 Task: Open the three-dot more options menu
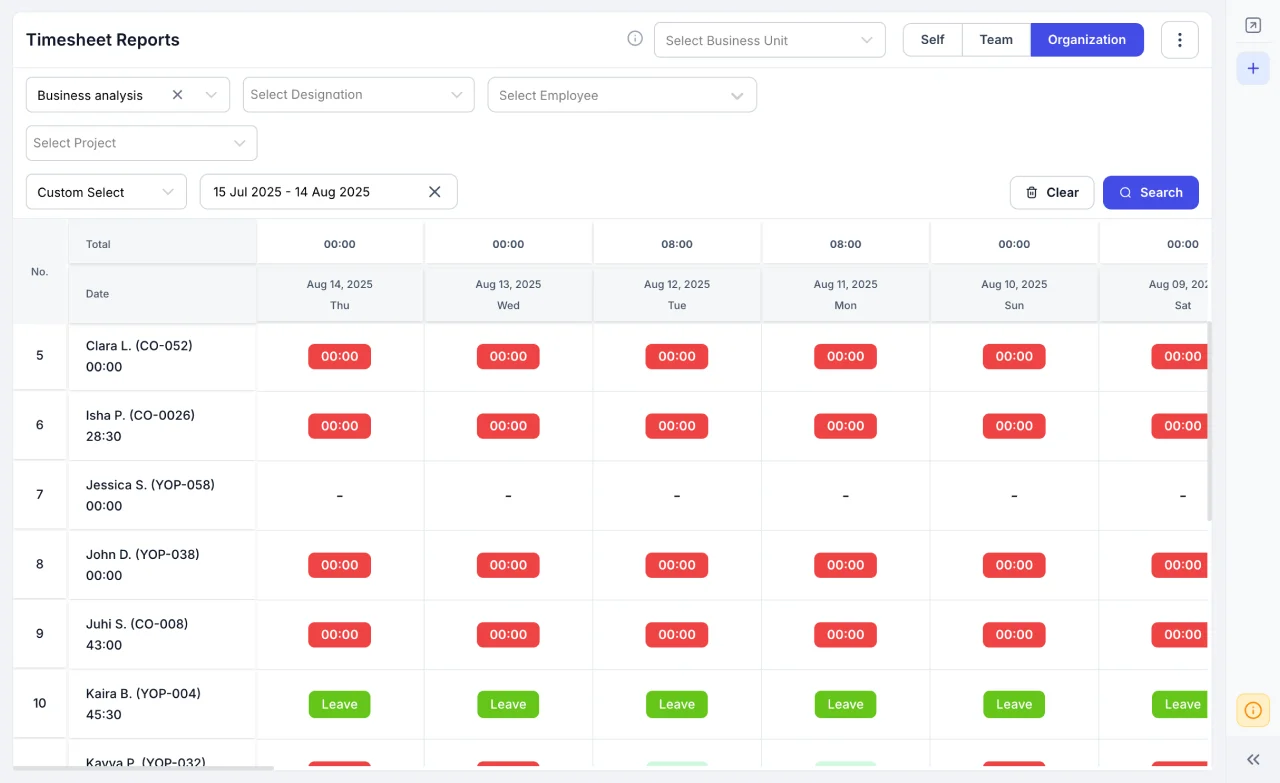pyautogui.click(x=1180, y=40)
